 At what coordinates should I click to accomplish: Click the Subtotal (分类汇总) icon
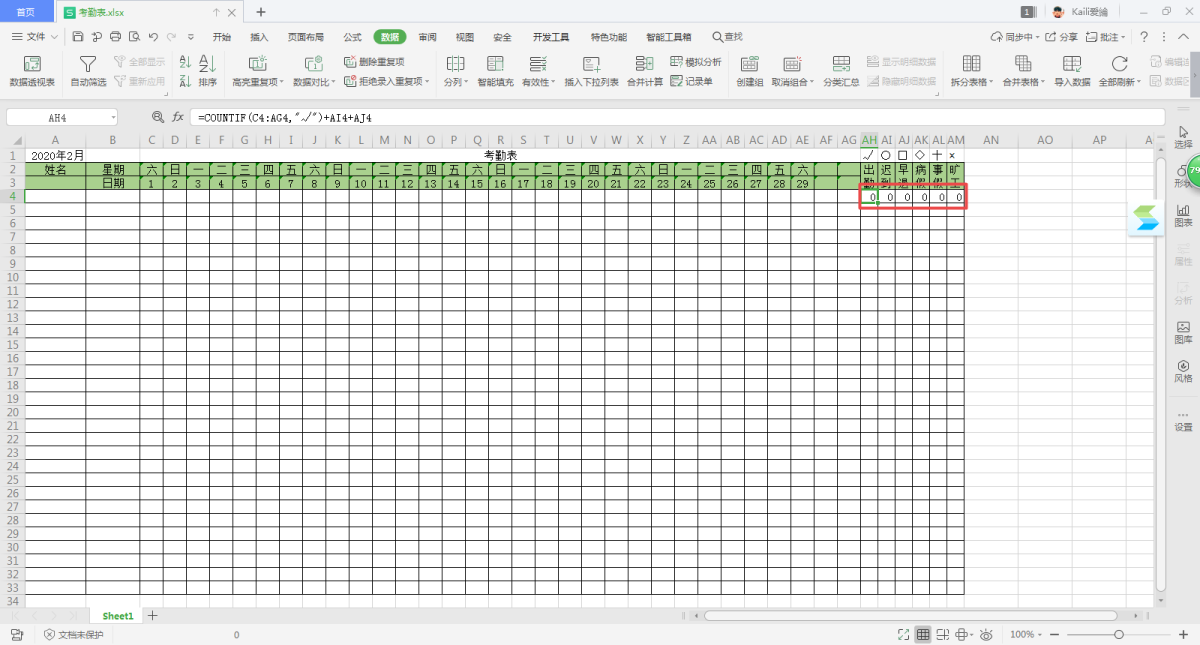[x=841, y=65]
